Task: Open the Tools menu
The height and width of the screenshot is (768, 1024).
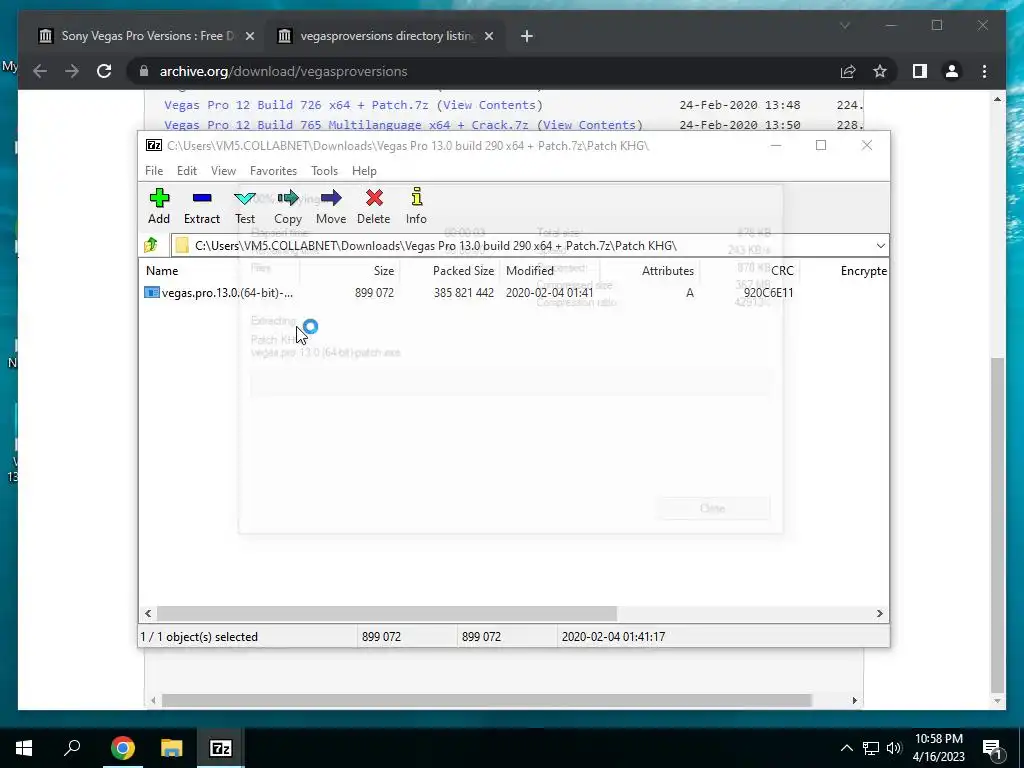Action: tap(325, 170)
